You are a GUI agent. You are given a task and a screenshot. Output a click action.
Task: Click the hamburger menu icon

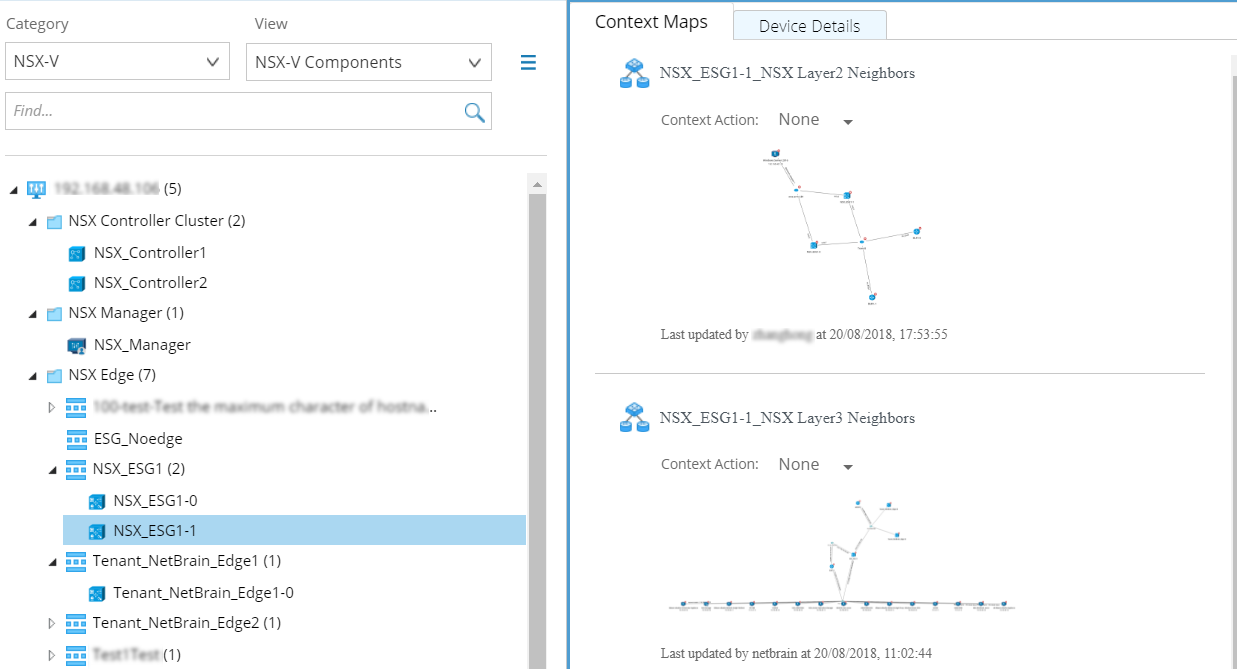[x=528, y=62]
